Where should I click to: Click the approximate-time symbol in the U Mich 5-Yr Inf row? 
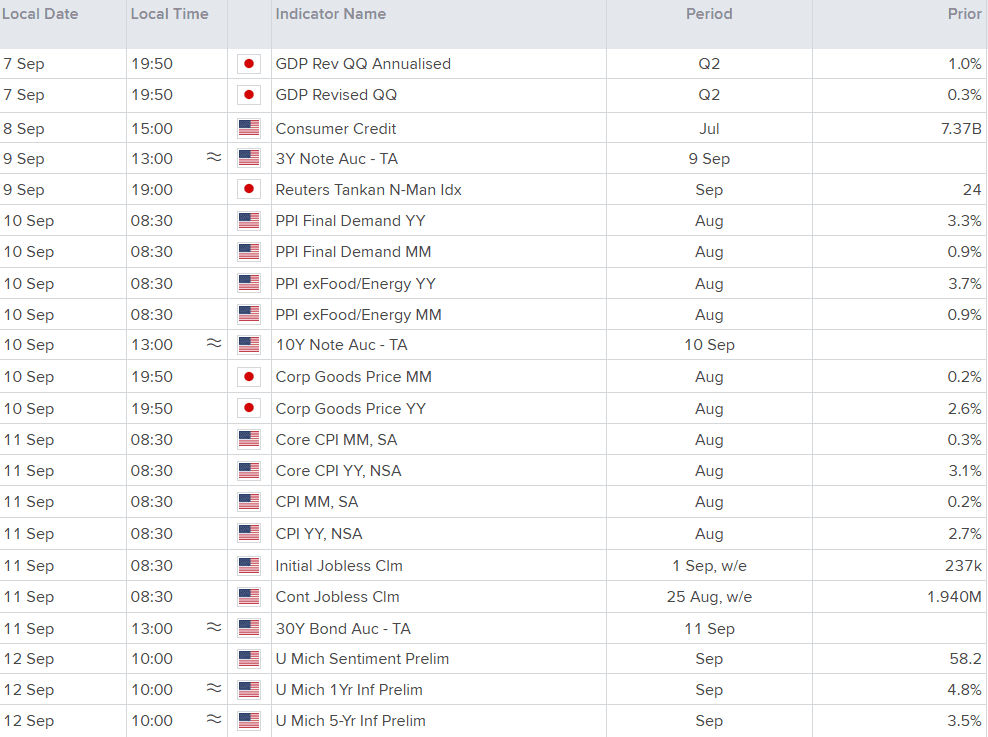click(214, 719)
